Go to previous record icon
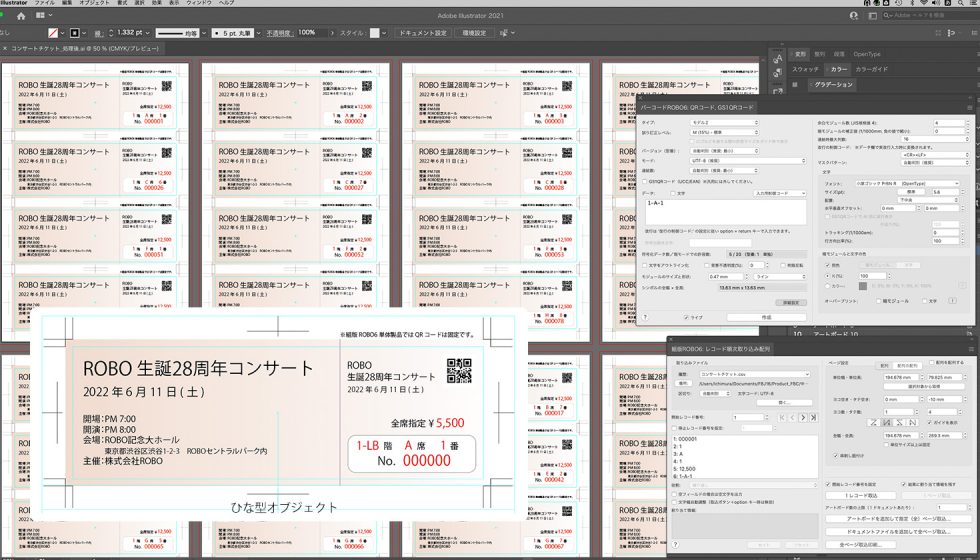 (x=792, y=418)
